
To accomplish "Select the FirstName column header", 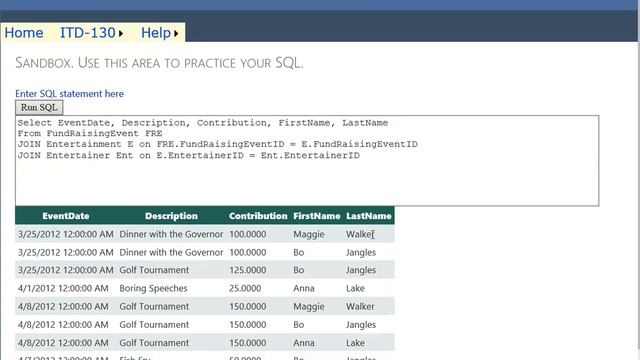I will [x=317, y=216].
